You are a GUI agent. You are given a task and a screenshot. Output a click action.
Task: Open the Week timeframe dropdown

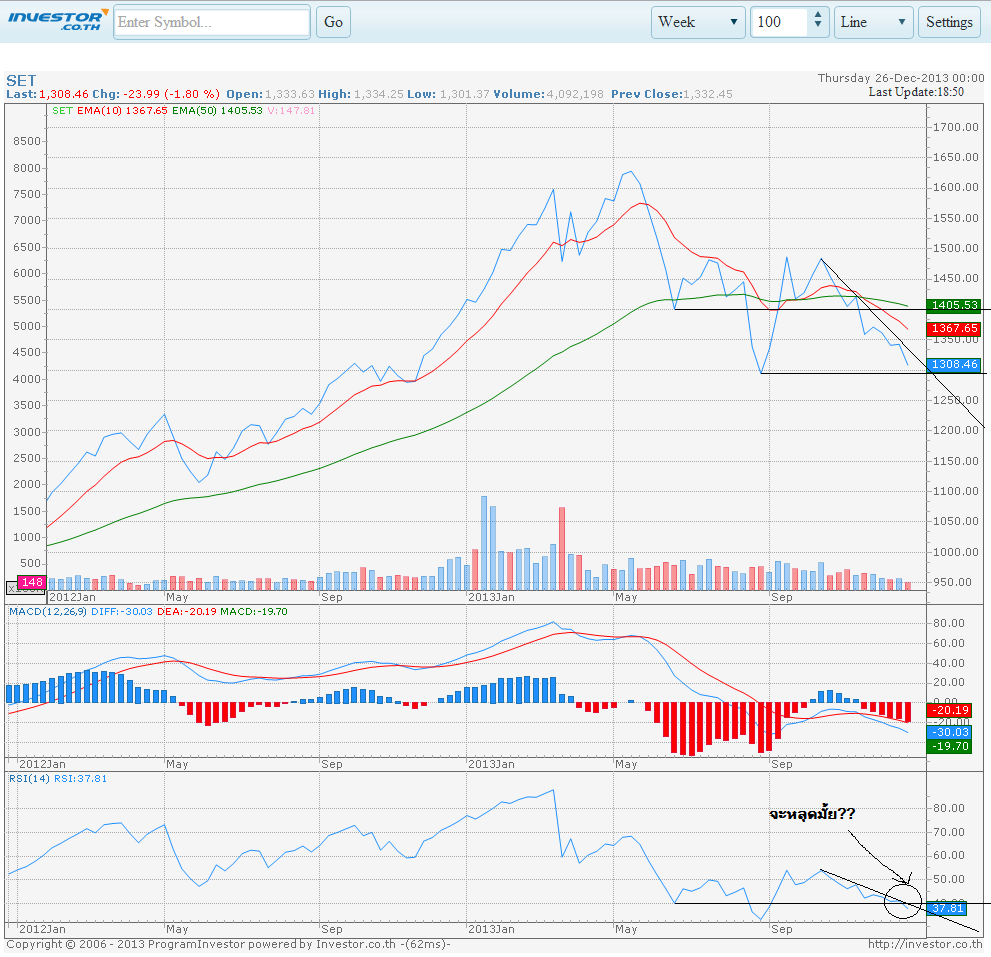click(698, 22)
